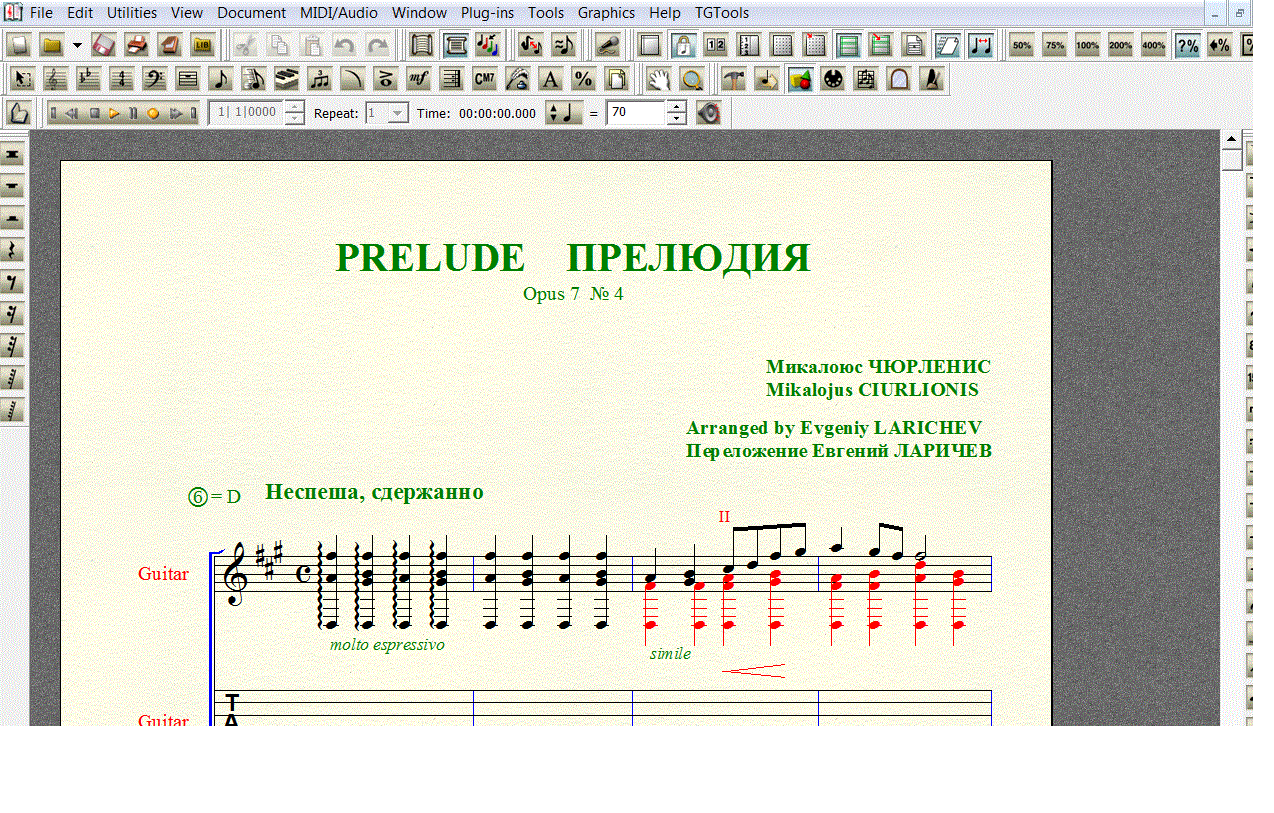Start playback with the play button
The height and width of the screenshot is (813, 1274).
[x=114, y=113]
